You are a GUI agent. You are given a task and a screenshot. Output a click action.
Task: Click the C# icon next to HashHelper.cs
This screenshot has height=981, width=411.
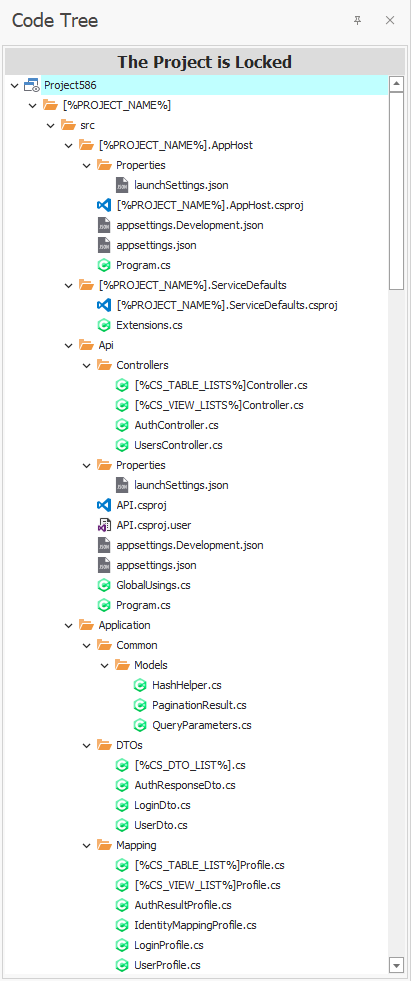(x=140, y=685)
